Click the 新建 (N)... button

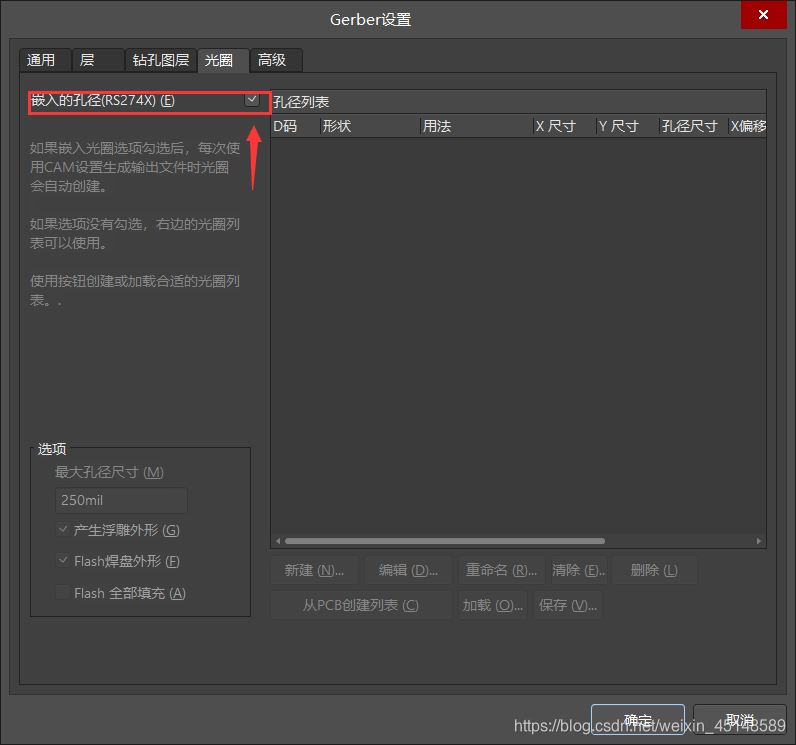pos(314,570)
